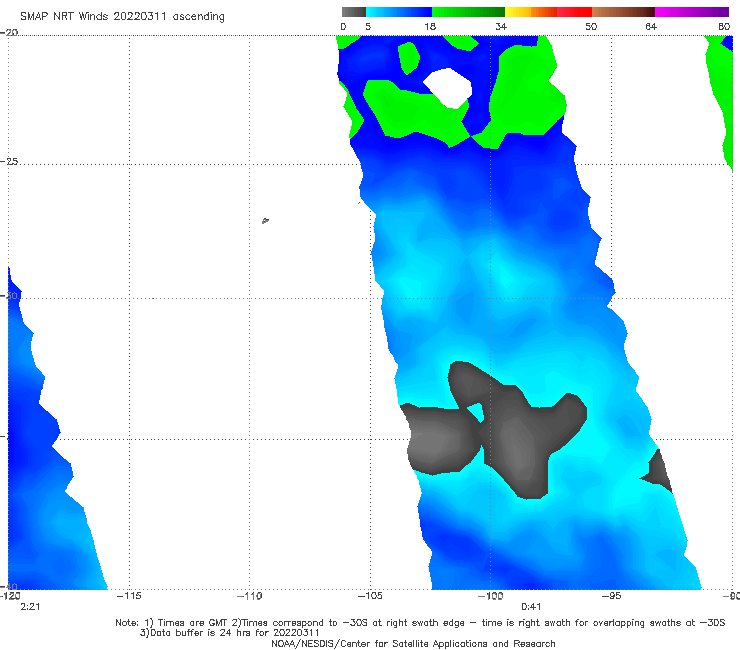The image size is (740, 650).
Task: Click colorbar label '34'
Action: (501, 27)
